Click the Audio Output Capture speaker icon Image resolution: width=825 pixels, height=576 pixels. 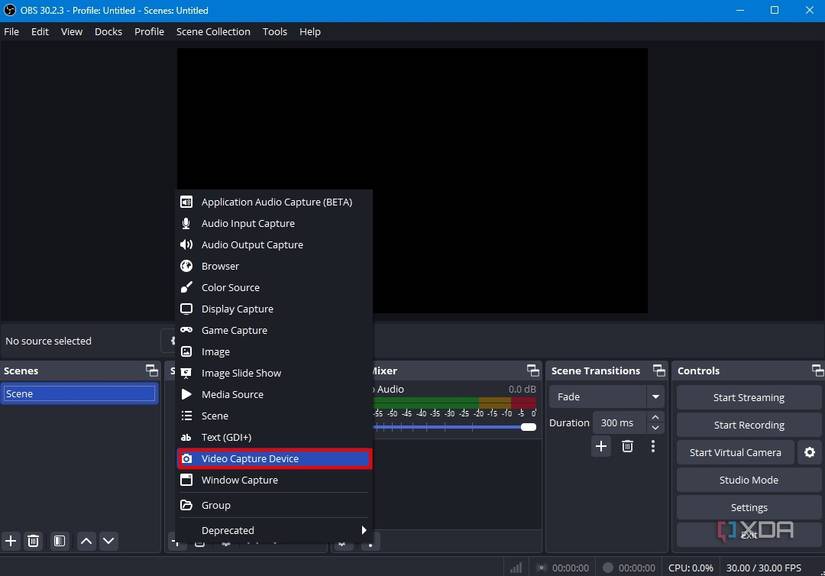186,245
